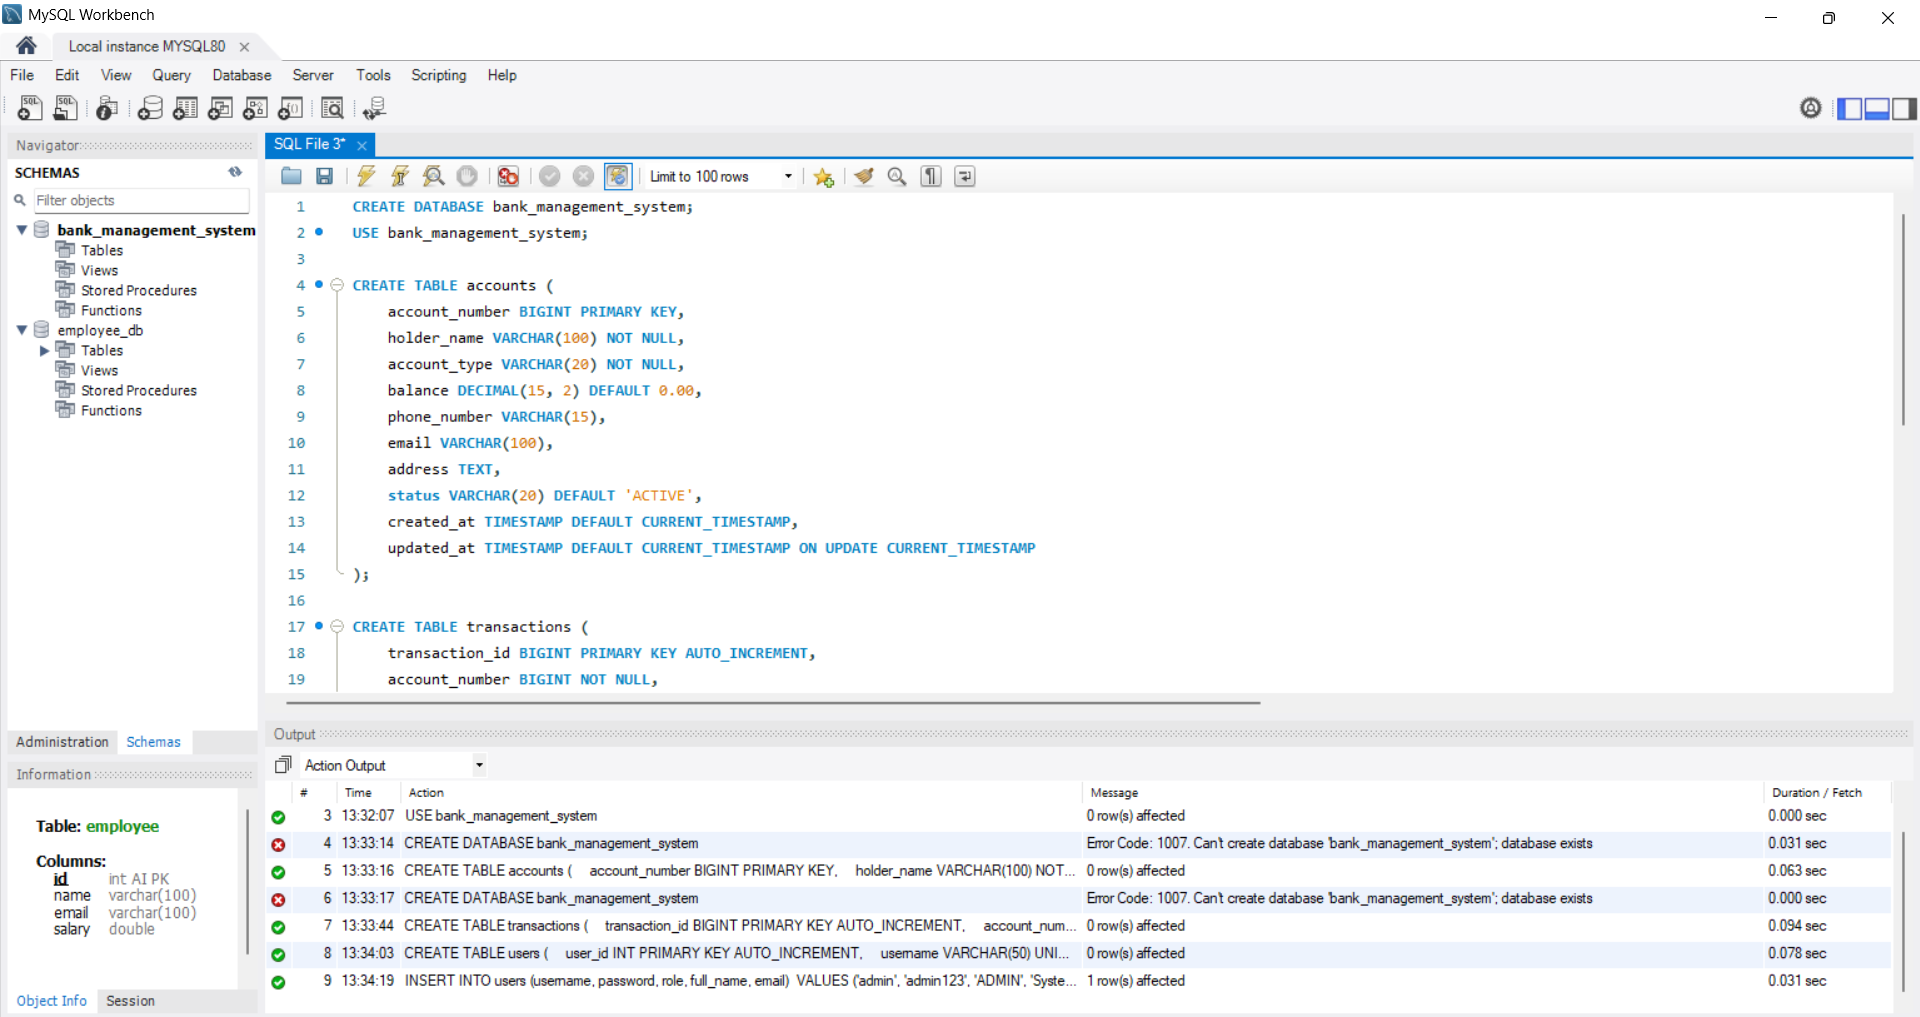Refresh the SCHEMAS list

(x=235, y=172)
